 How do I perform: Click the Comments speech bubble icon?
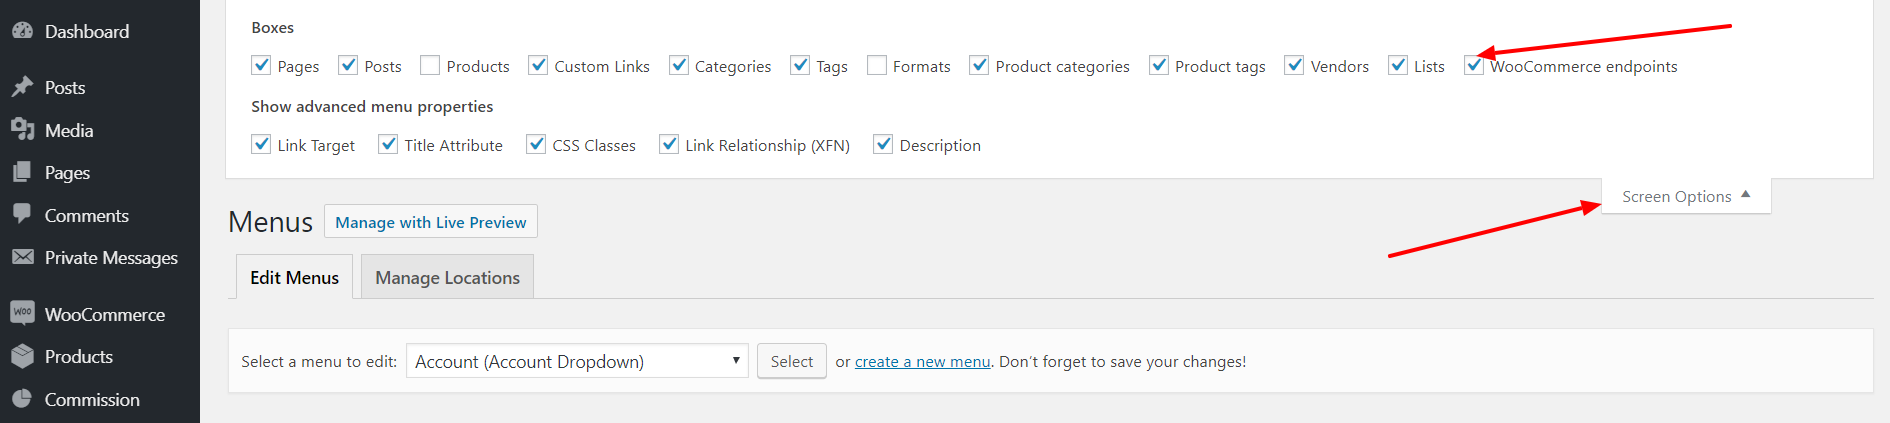pos(22,214)
